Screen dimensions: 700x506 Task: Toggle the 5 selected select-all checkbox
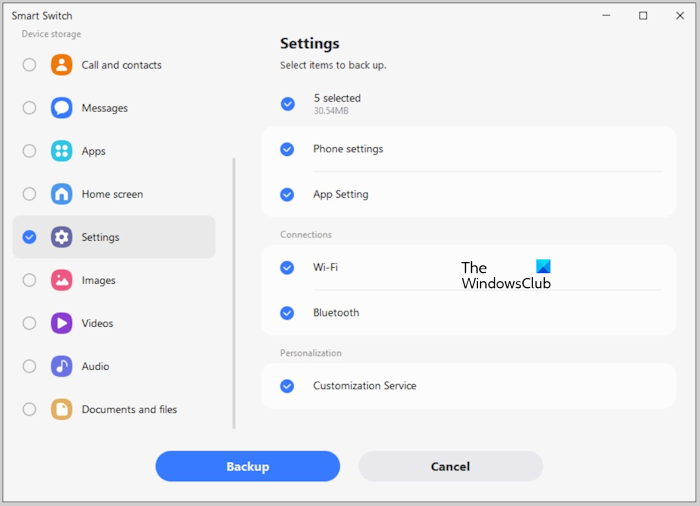288,103
